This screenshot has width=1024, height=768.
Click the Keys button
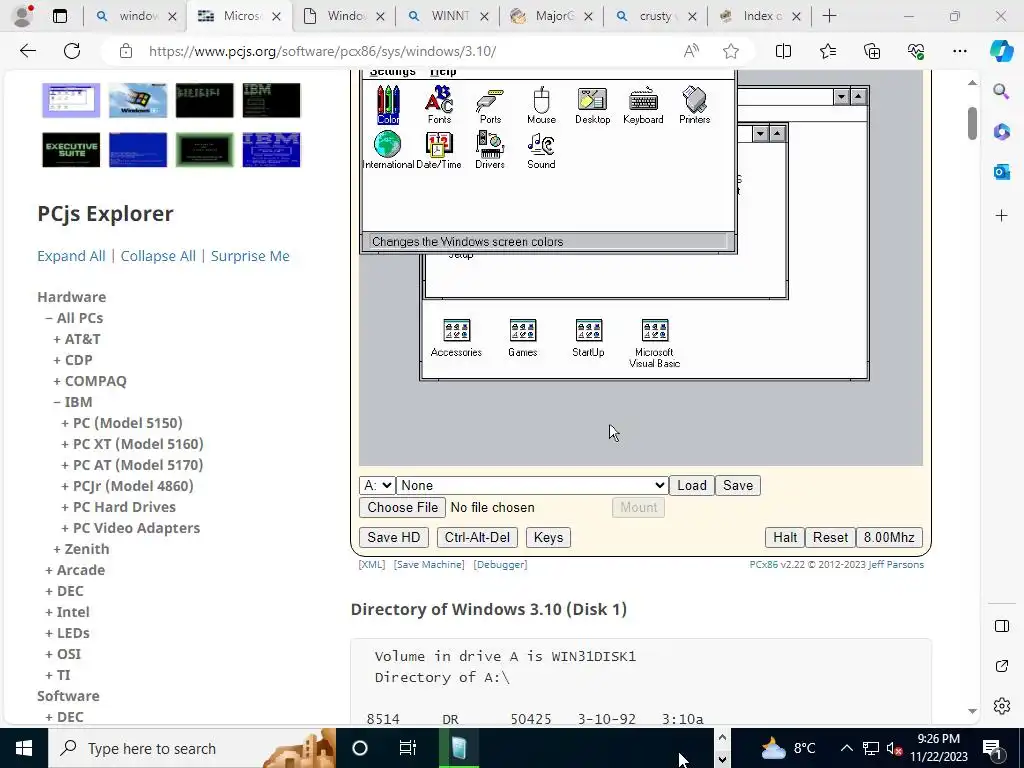(548, 537)
